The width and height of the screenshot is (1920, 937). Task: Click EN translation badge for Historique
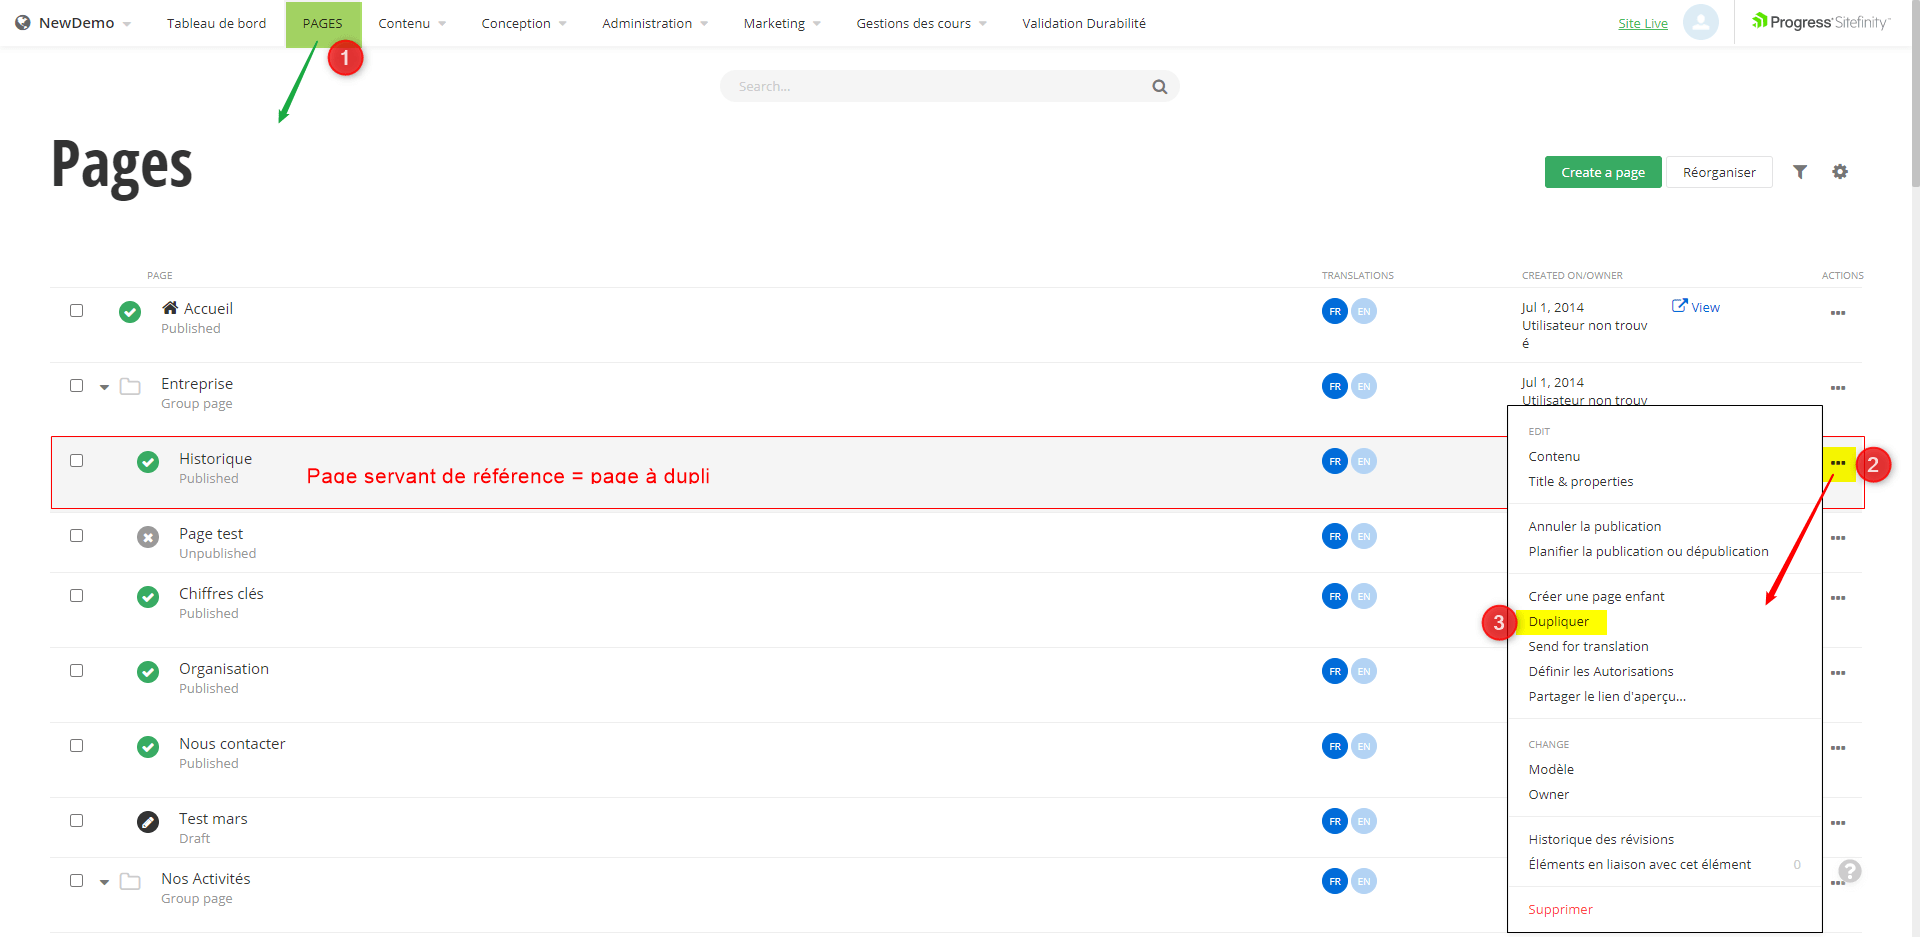(1364, 461)
